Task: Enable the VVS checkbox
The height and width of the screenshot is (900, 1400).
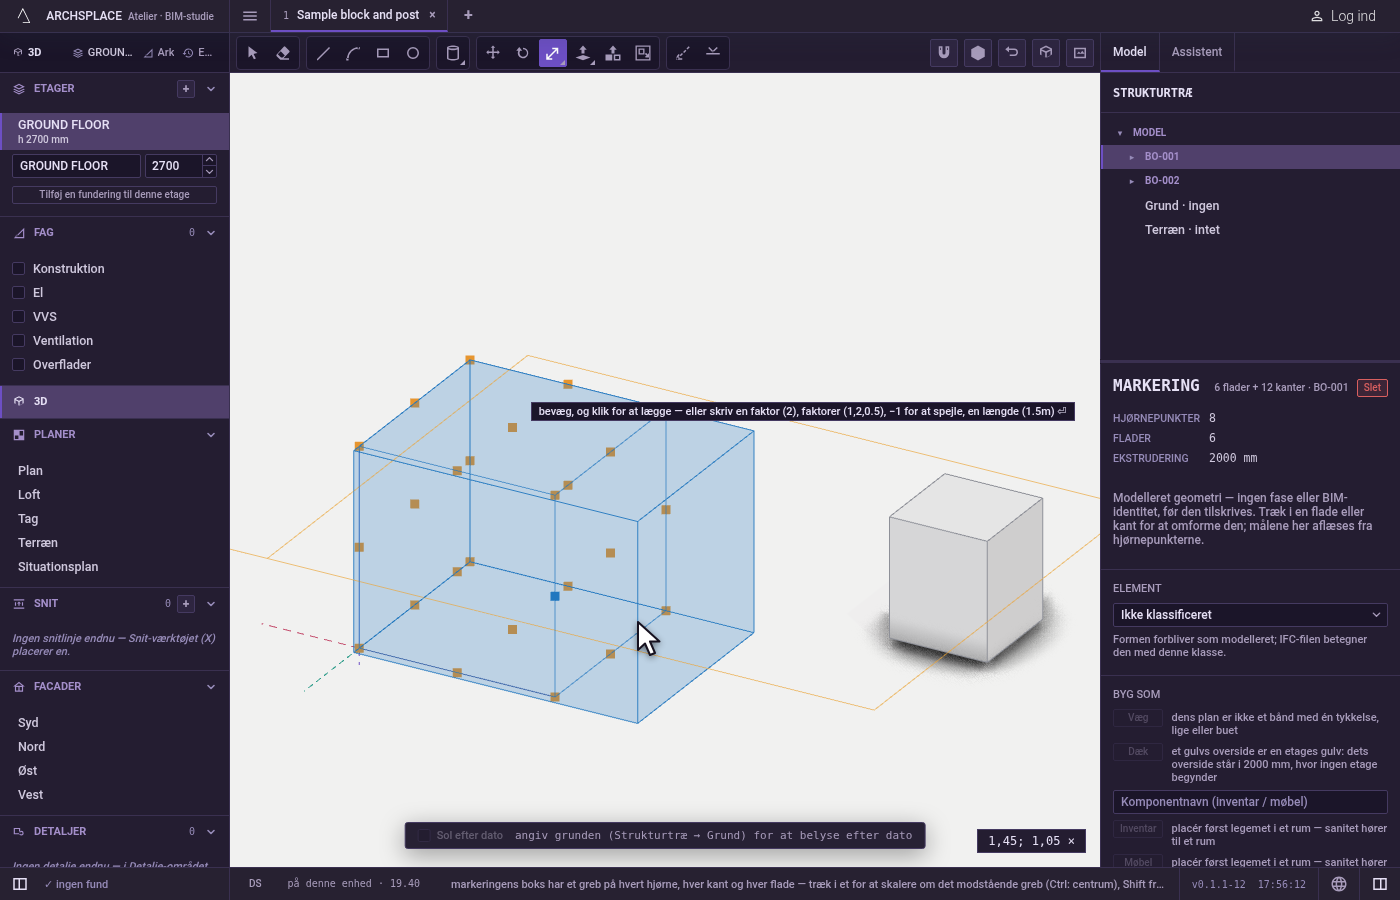Action: coord(18,316)
